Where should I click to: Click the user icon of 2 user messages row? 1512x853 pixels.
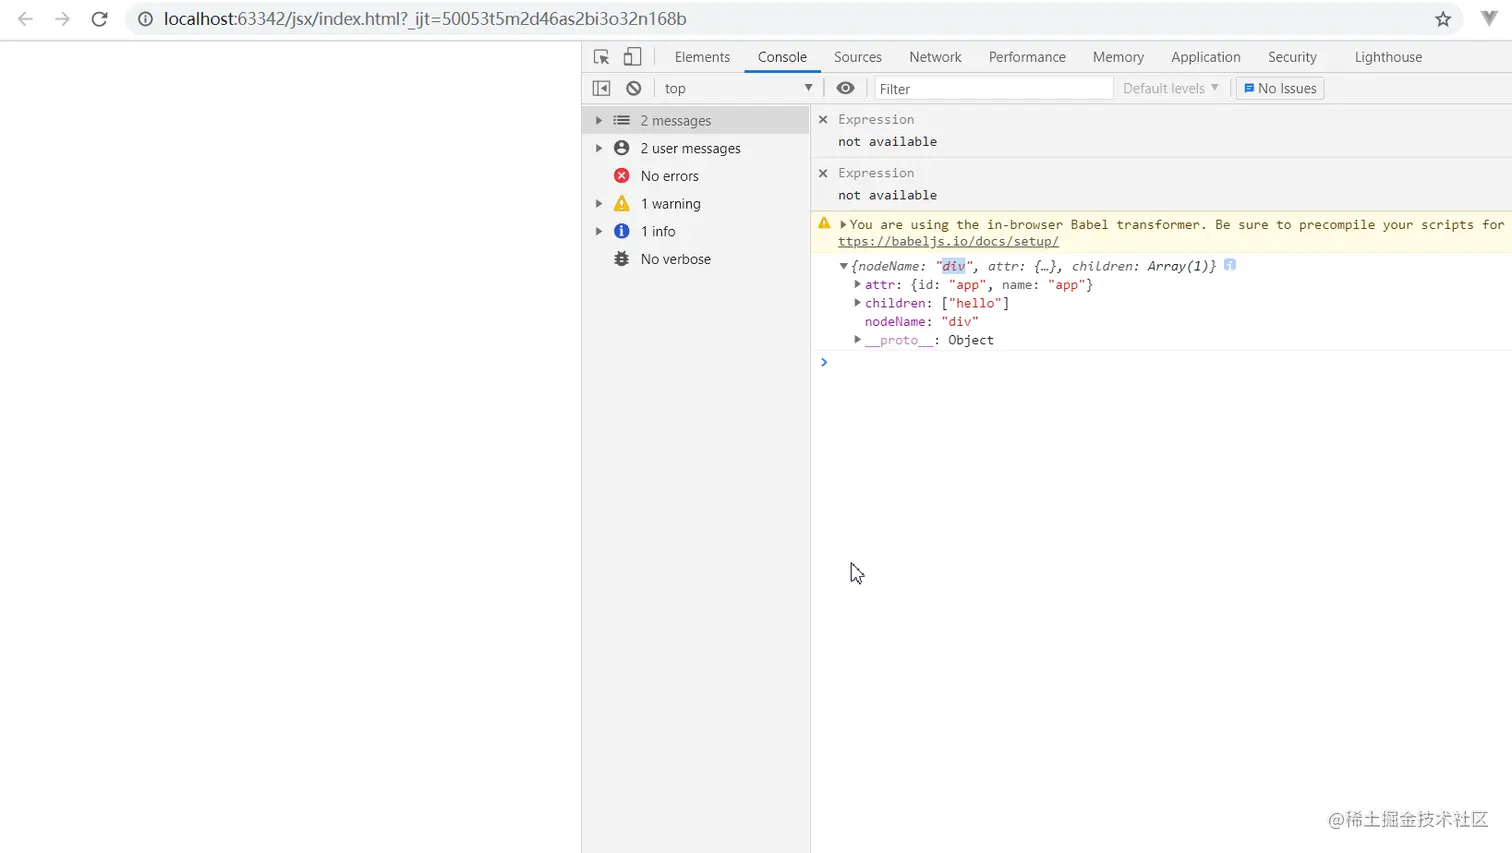point(621,148)
